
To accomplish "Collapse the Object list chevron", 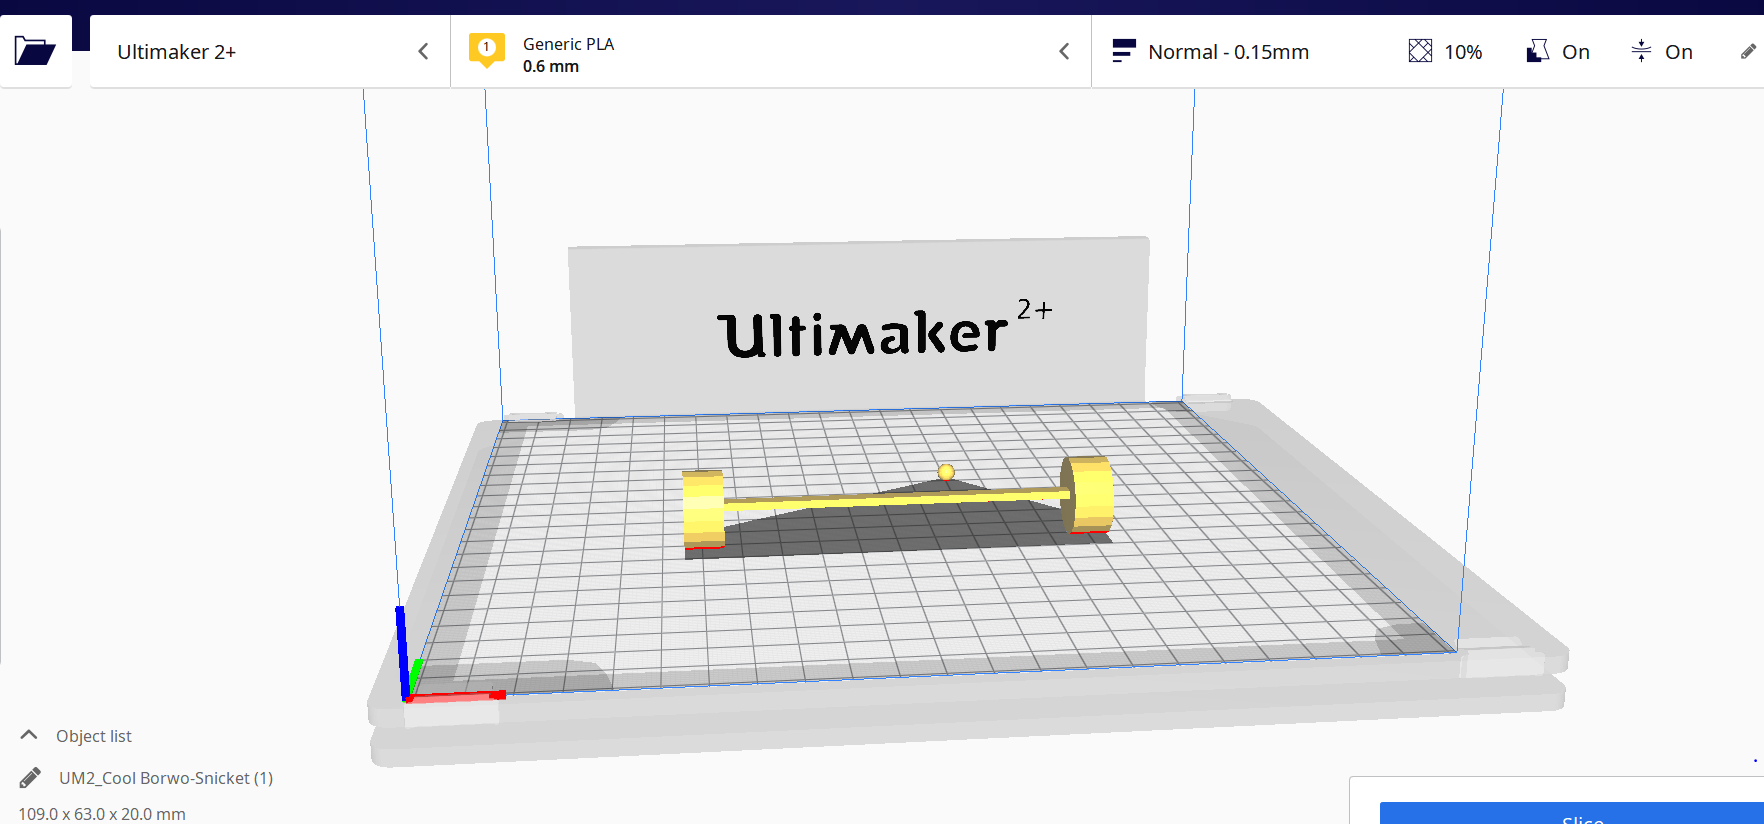I will pos(29,735).
